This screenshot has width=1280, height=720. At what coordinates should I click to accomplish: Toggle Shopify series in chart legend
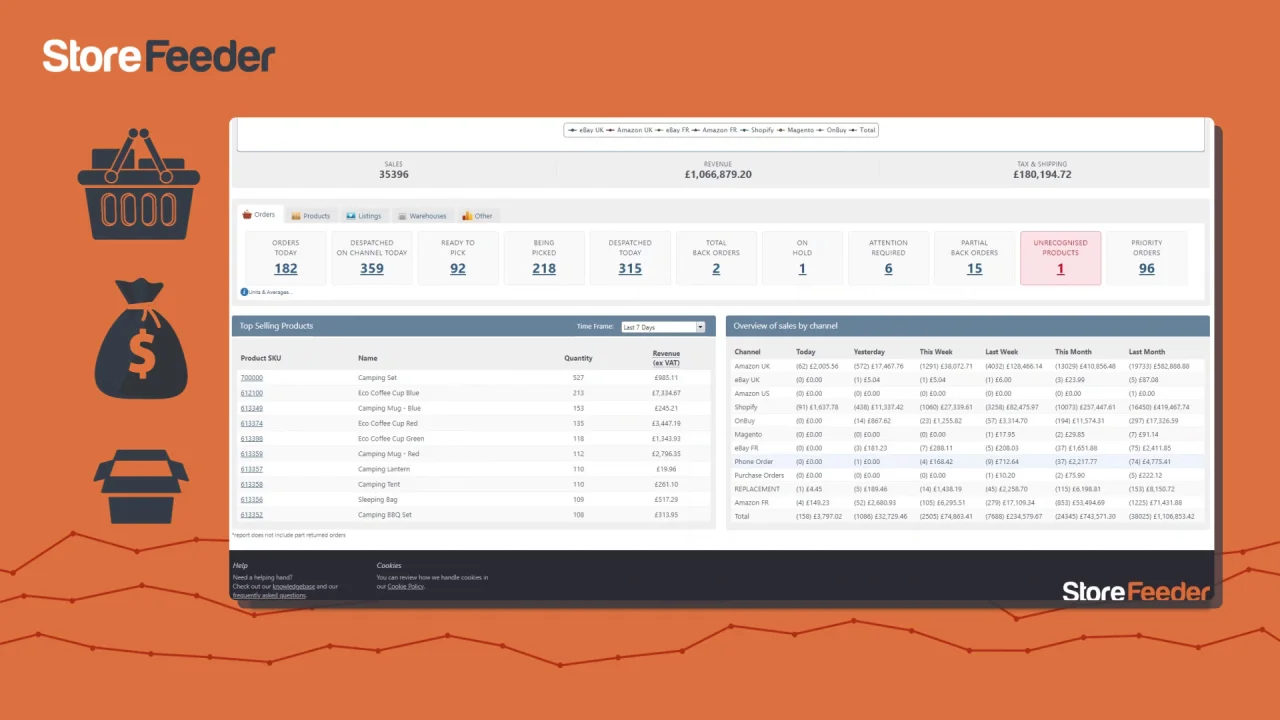click(757, 130)
